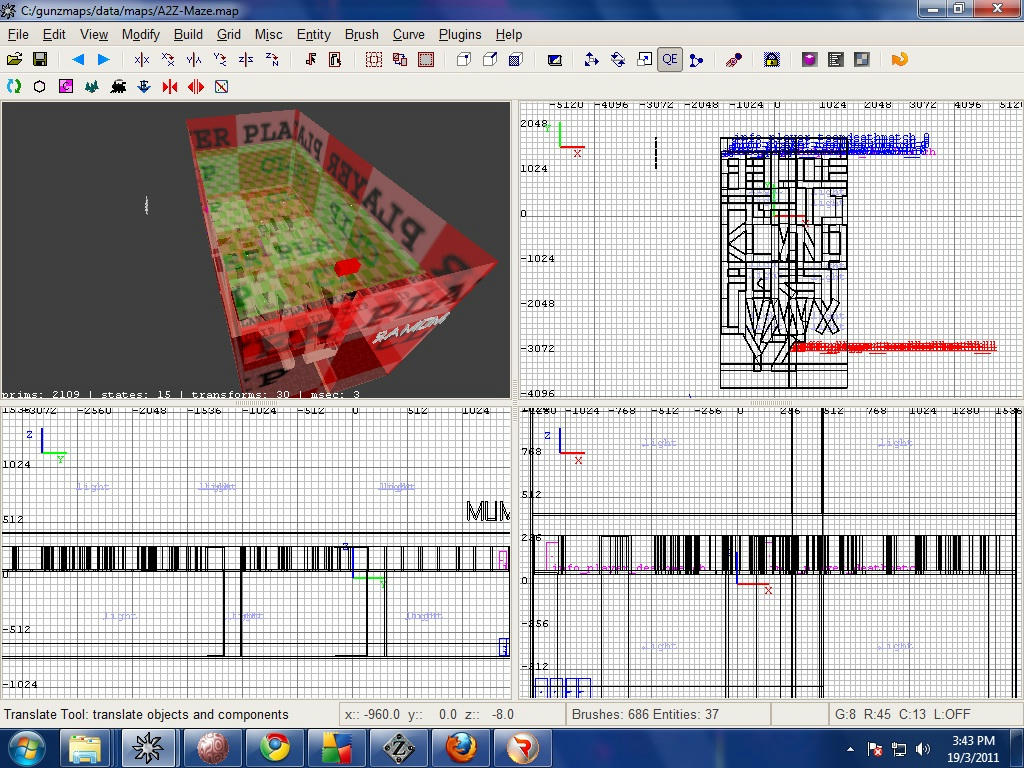This screenshot has height=768, width=1024.
Task: Click the train icon on the second toolbar row
Action: (117, 86)
